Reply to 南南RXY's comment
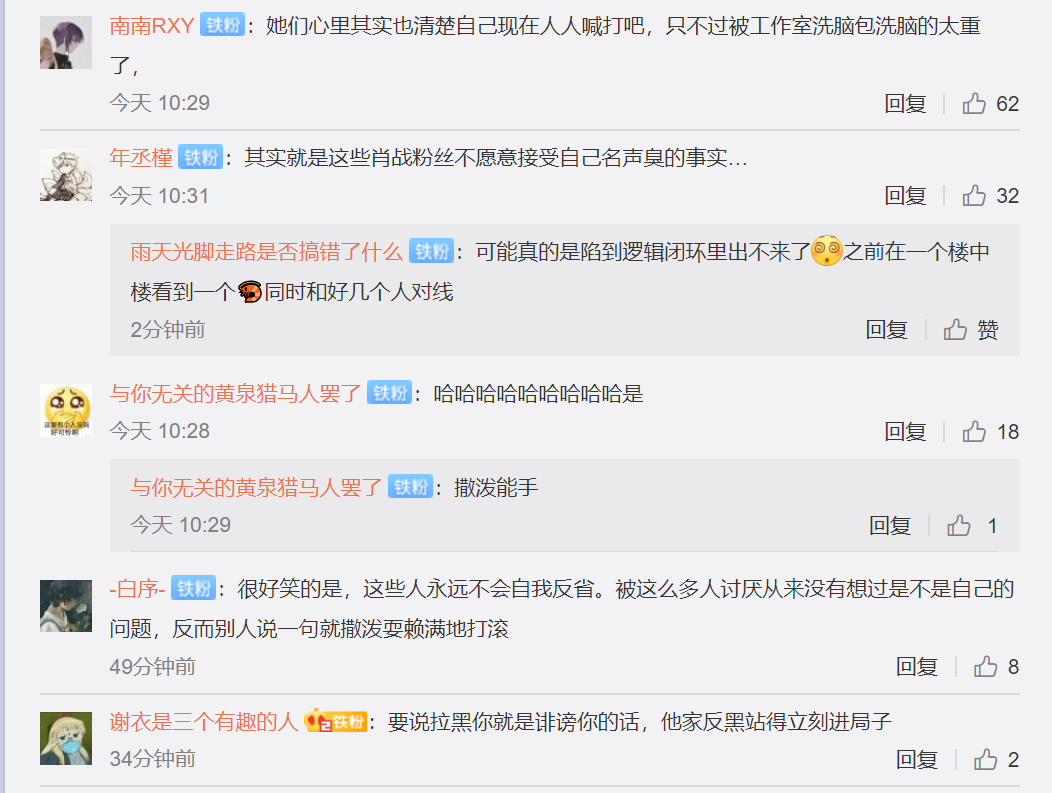Viewport: 1052px width, 793px height. [905, 103]
